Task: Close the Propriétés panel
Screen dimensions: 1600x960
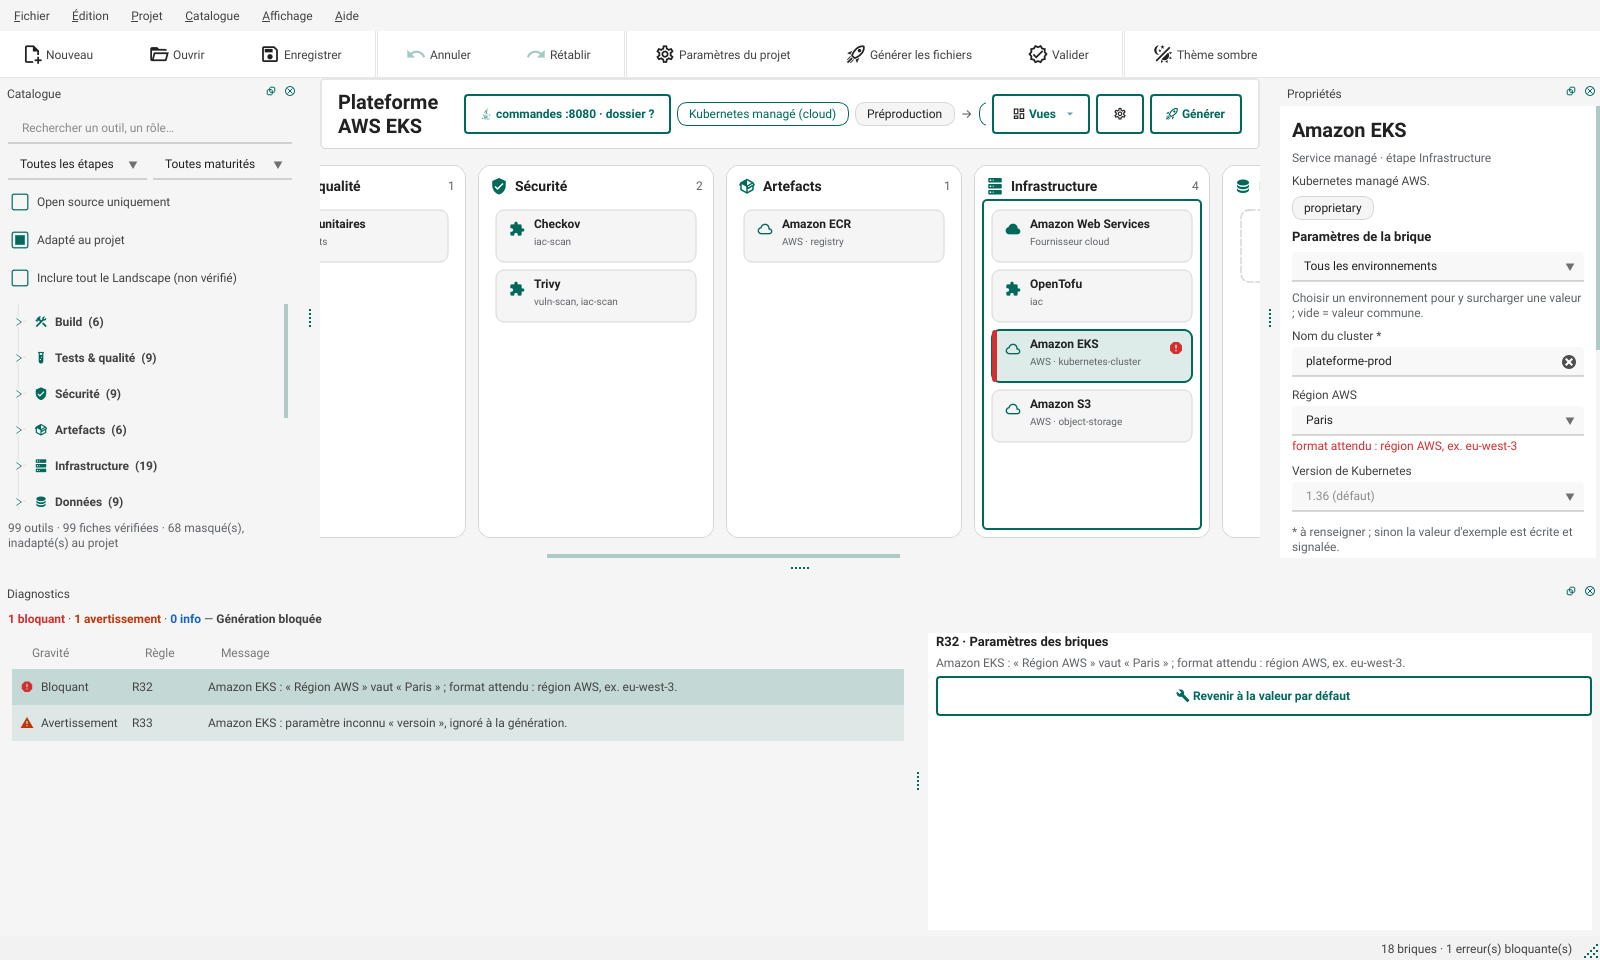Action: 1590,91
